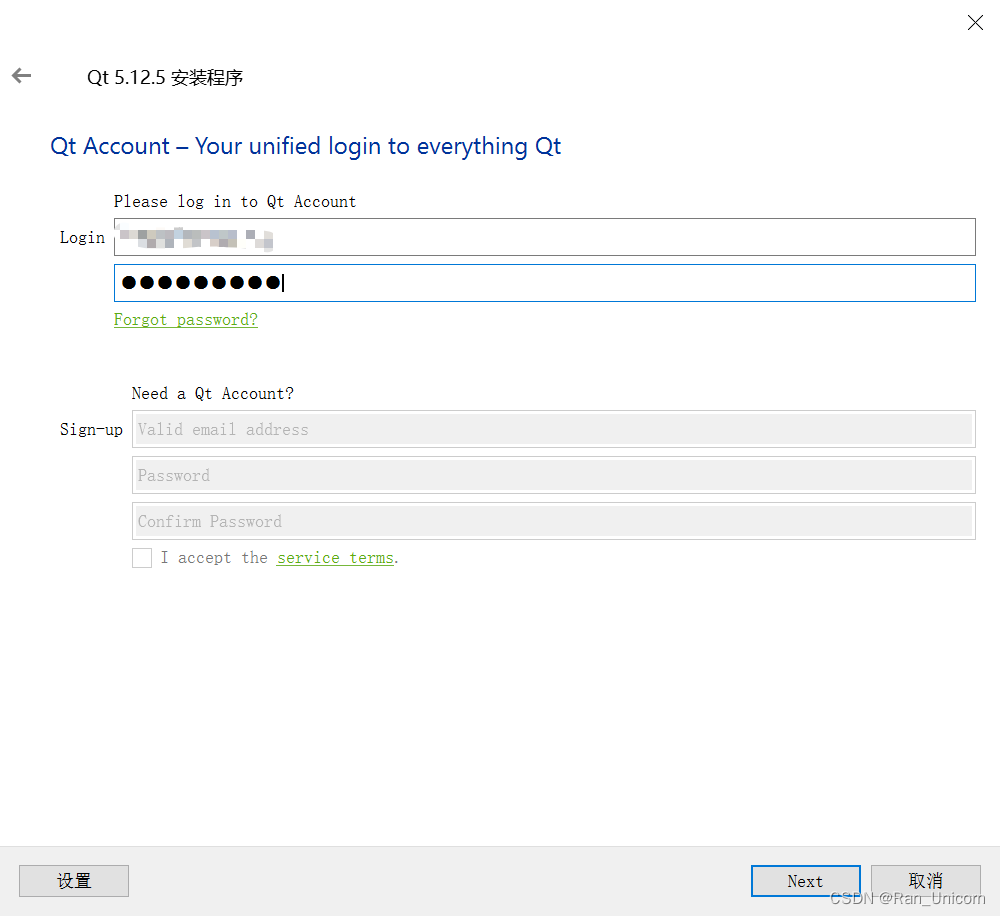Click the 'Login' label
Image resolution: width=1000 pixels, height=916 pixels.
click(x=82, y=238)
